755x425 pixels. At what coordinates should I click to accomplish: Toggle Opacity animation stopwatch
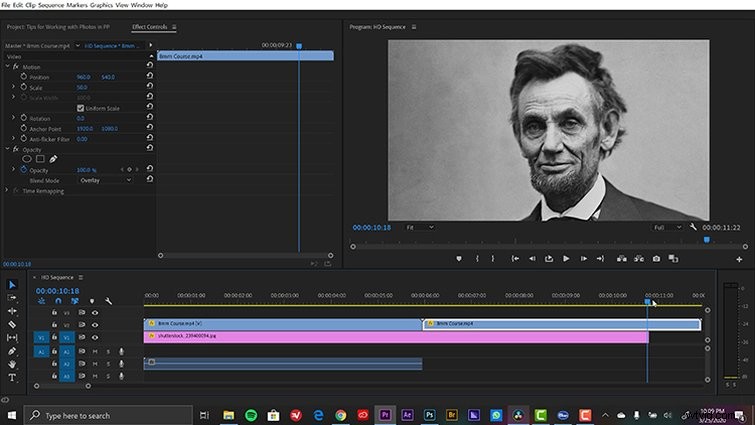click(x=24, y=169)
